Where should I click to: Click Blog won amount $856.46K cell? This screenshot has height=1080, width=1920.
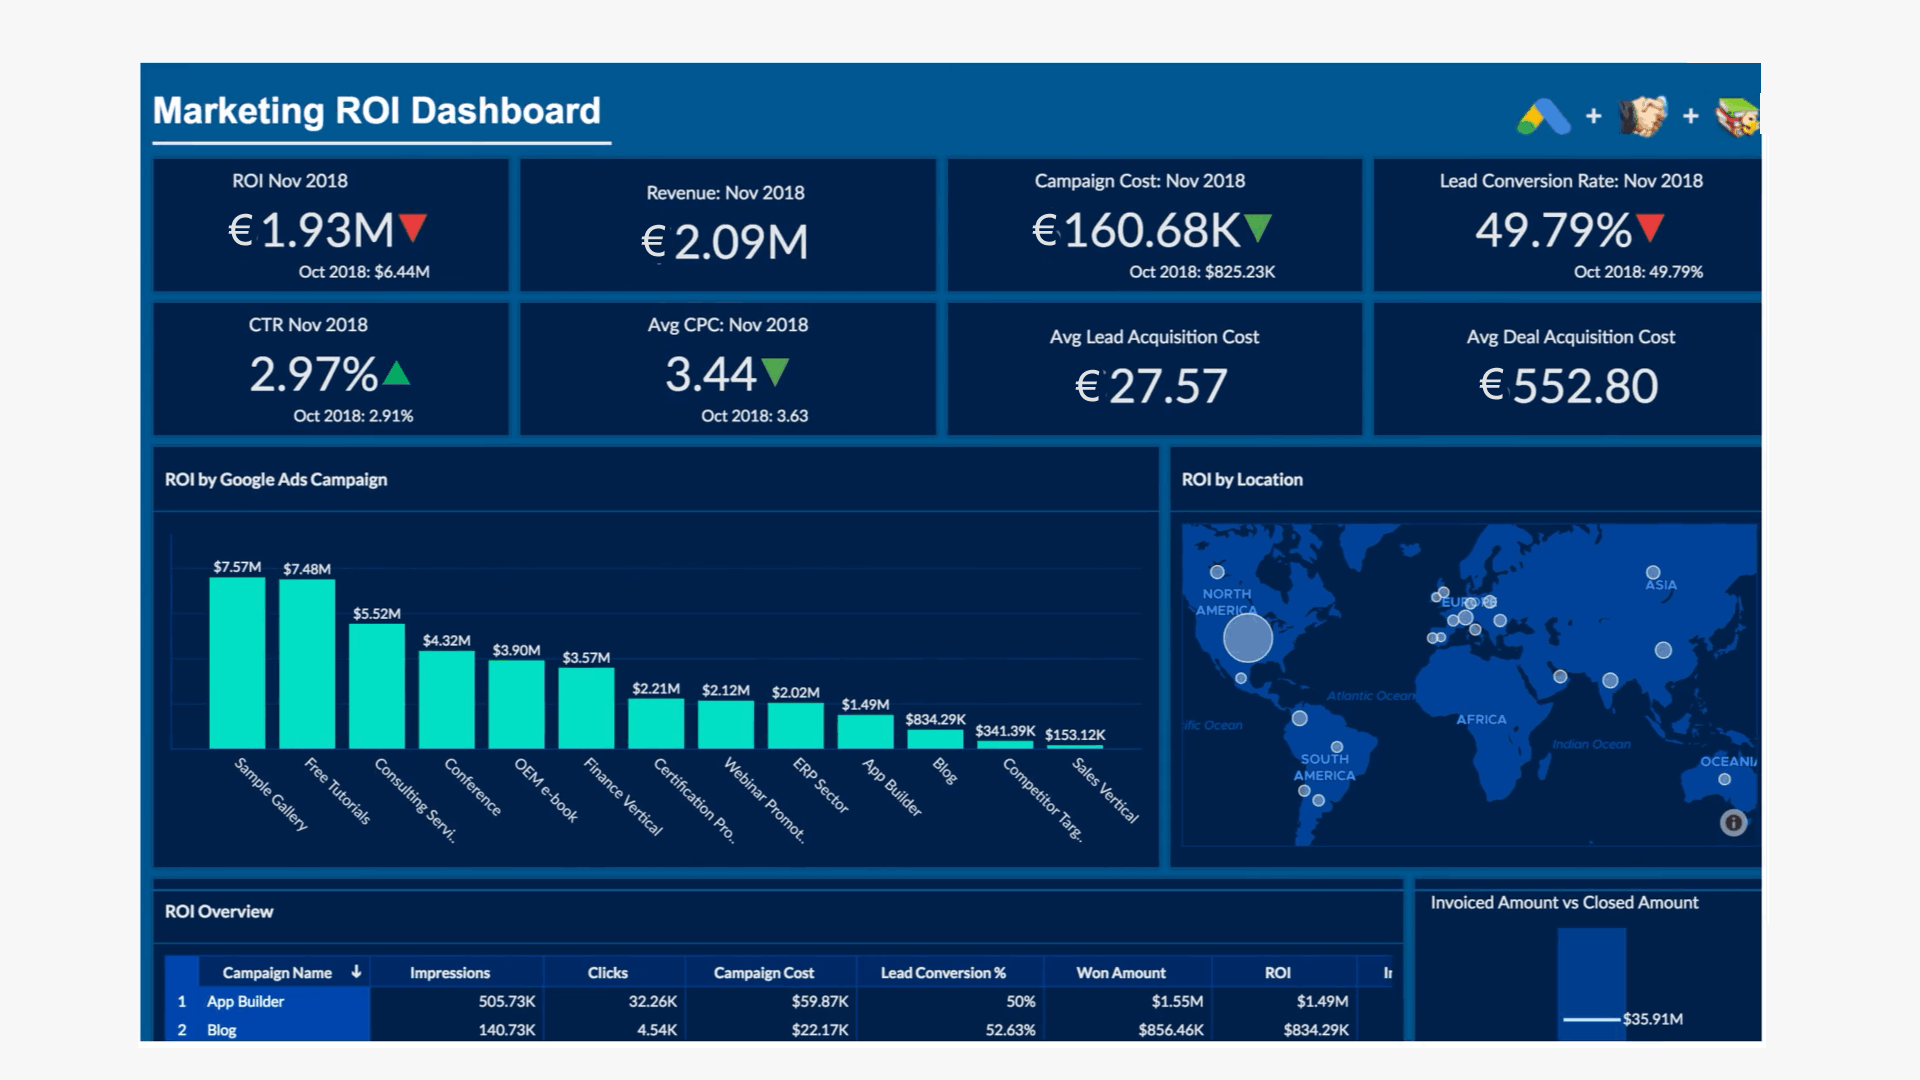[1128, 1029]
